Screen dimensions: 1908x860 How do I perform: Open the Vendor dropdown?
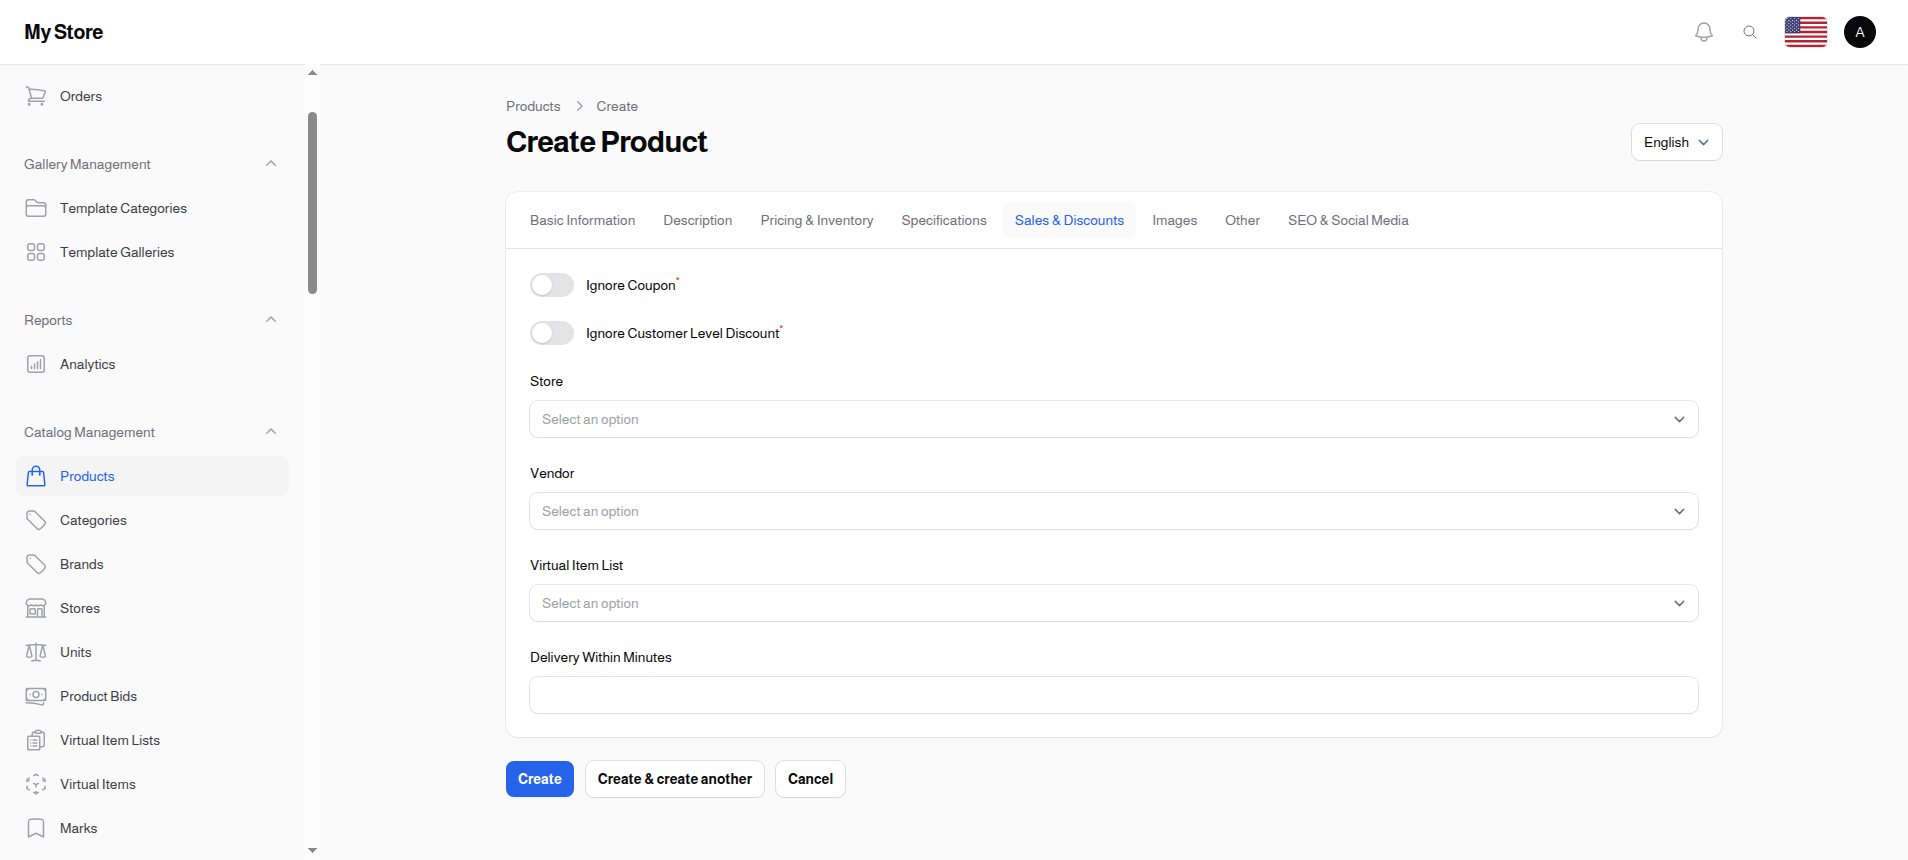click(x=1113, y=511)
